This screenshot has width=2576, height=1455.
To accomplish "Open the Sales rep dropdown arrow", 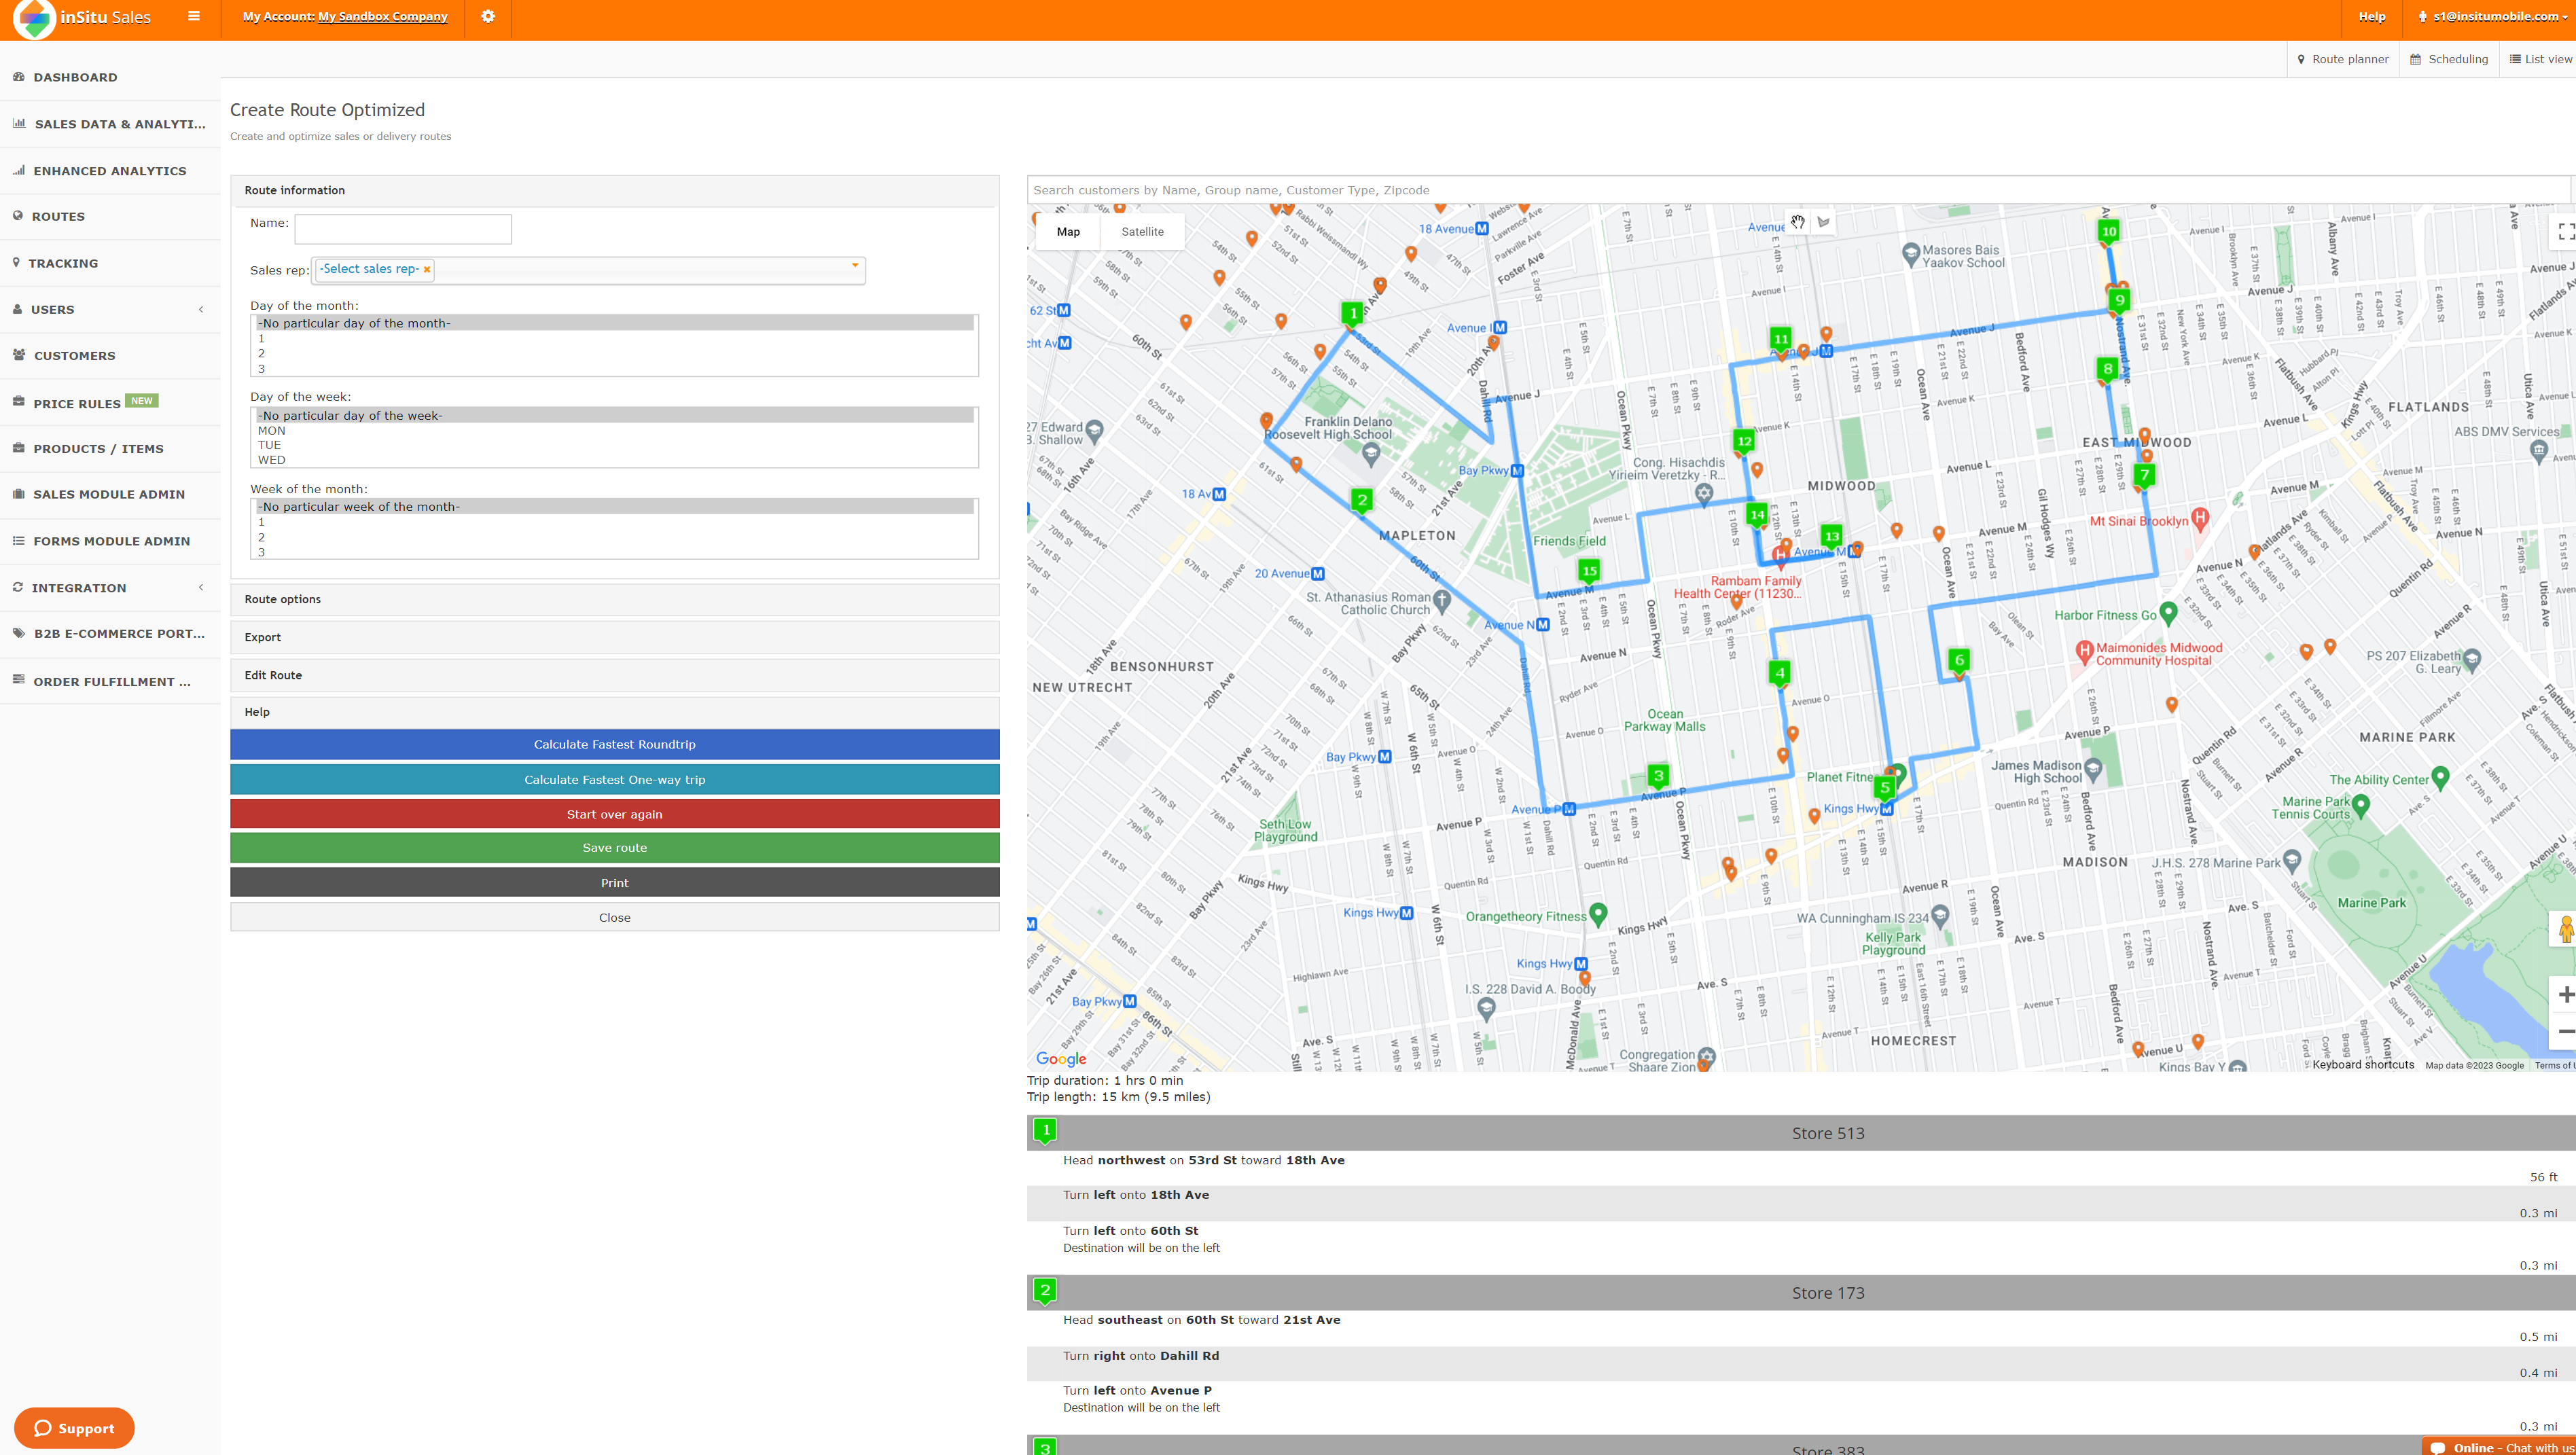I will click(855, 266).
